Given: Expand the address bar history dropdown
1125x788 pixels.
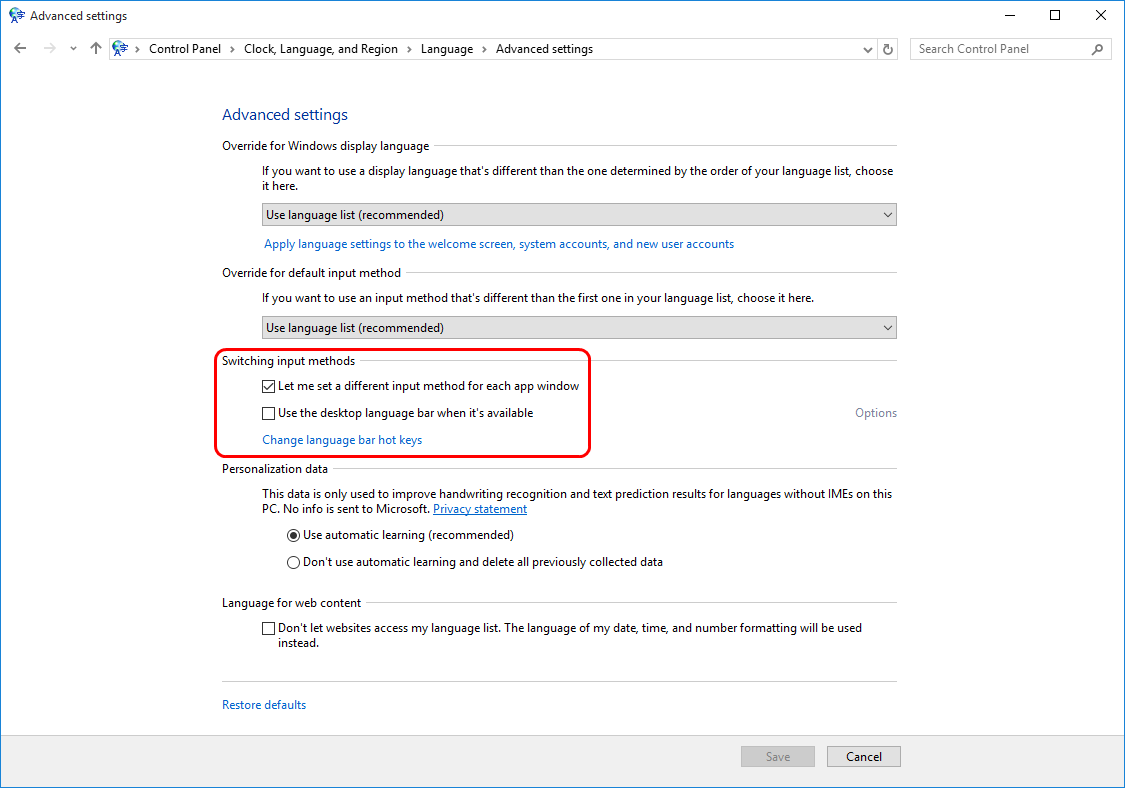Looking at the screenshot, I should (867, 48).
